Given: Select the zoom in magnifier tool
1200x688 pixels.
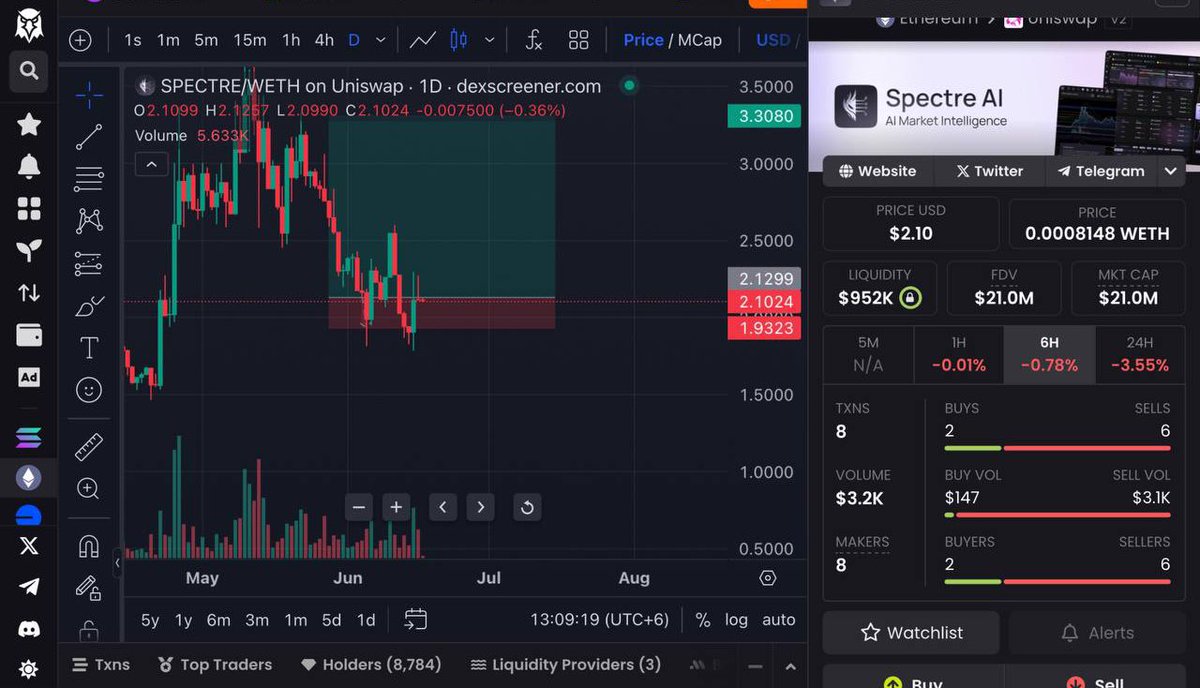Looking at the screenshot, I should pyautogui.click(x=88, y=489).
